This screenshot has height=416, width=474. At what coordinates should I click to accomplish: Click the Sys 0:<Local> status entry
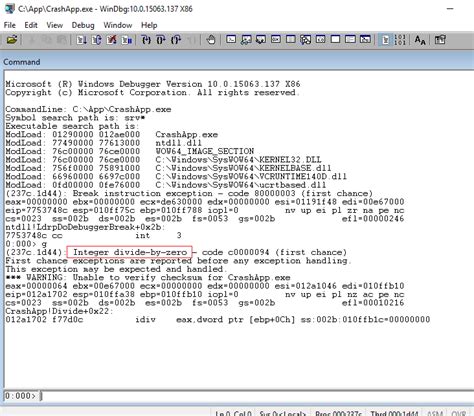click(x=283, y=413)
